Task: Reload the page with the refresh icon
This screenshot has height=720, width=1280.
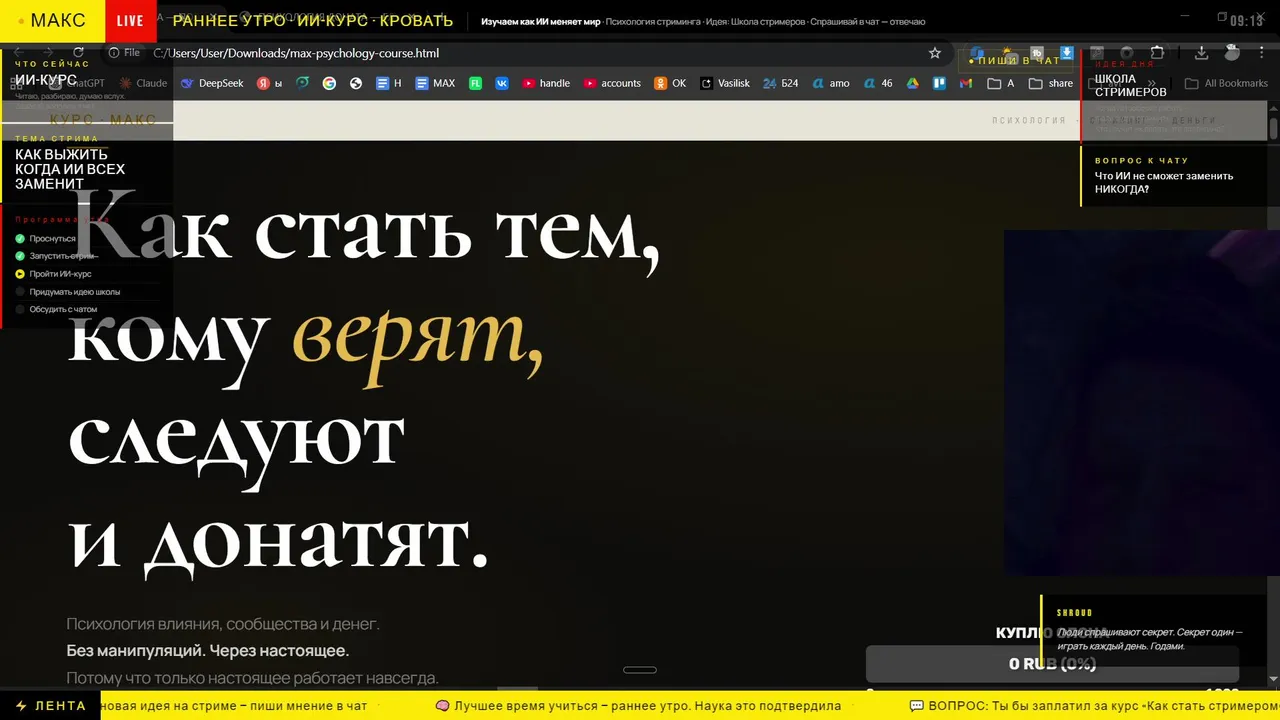Action: click(x=79, y=53)
